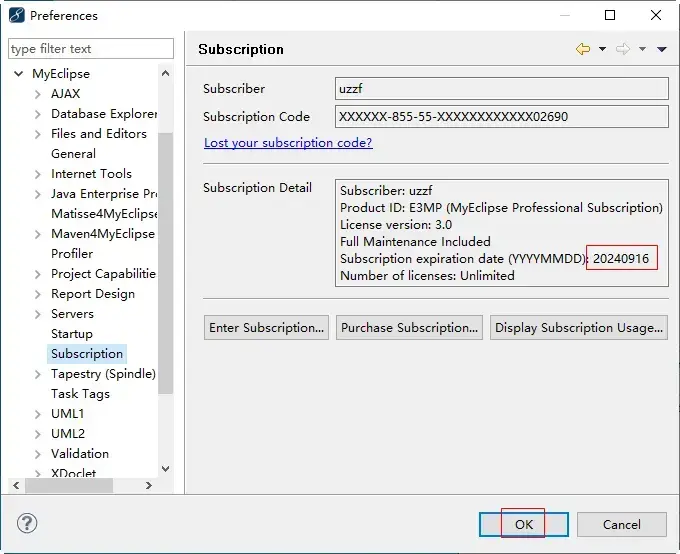680x554 pixels.
Task: Click the tree scroll right arrow
Action: tap(149, 485)
